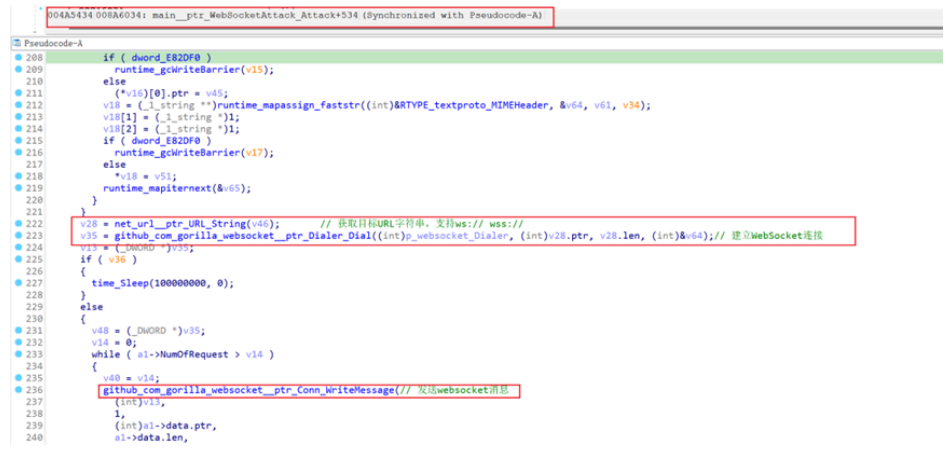The height and width of the screenshot is (450, 947).
Task: Toggle breakpoint dot on line 225
Action: click(x=18, y=259)
